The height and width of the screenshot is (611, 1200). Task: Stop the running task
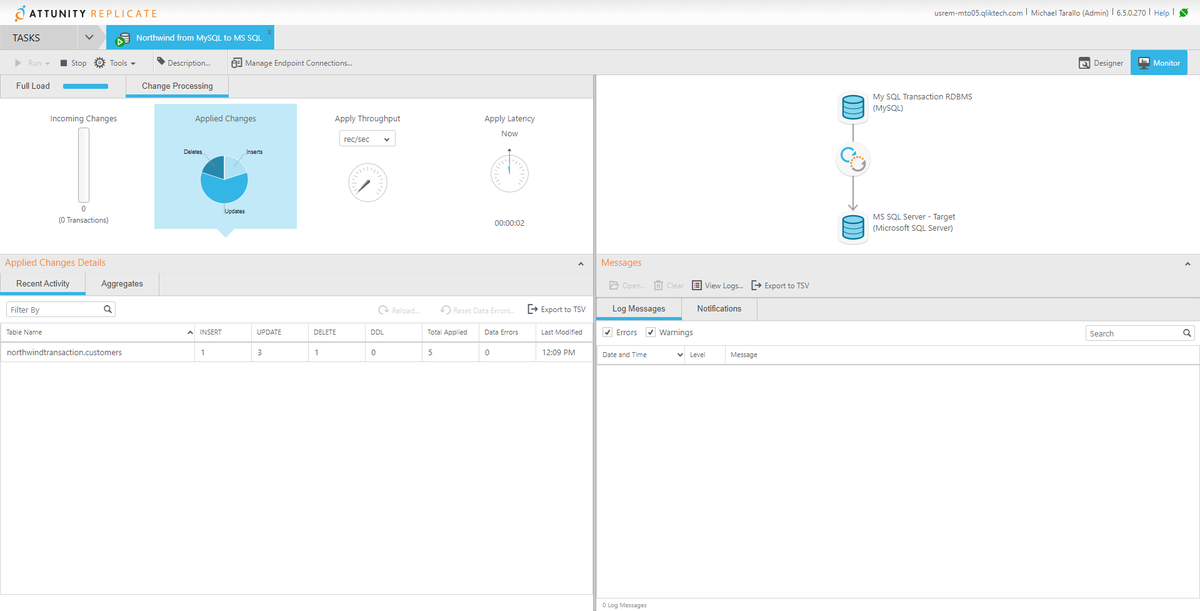[x=73, y=63]
